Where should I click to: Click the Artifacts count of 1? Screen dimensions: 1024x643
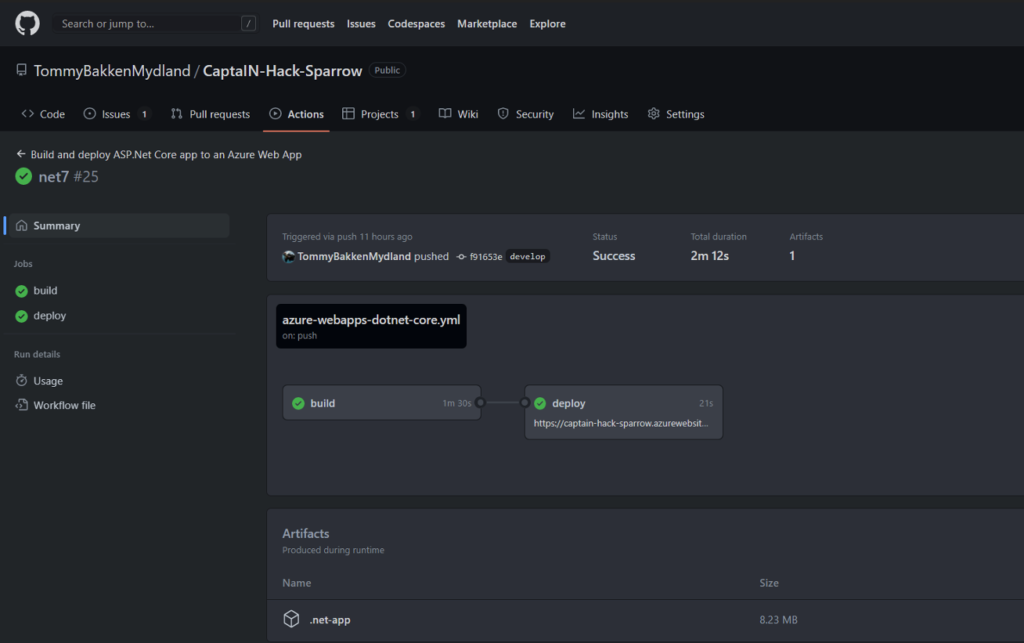[792, 256]
